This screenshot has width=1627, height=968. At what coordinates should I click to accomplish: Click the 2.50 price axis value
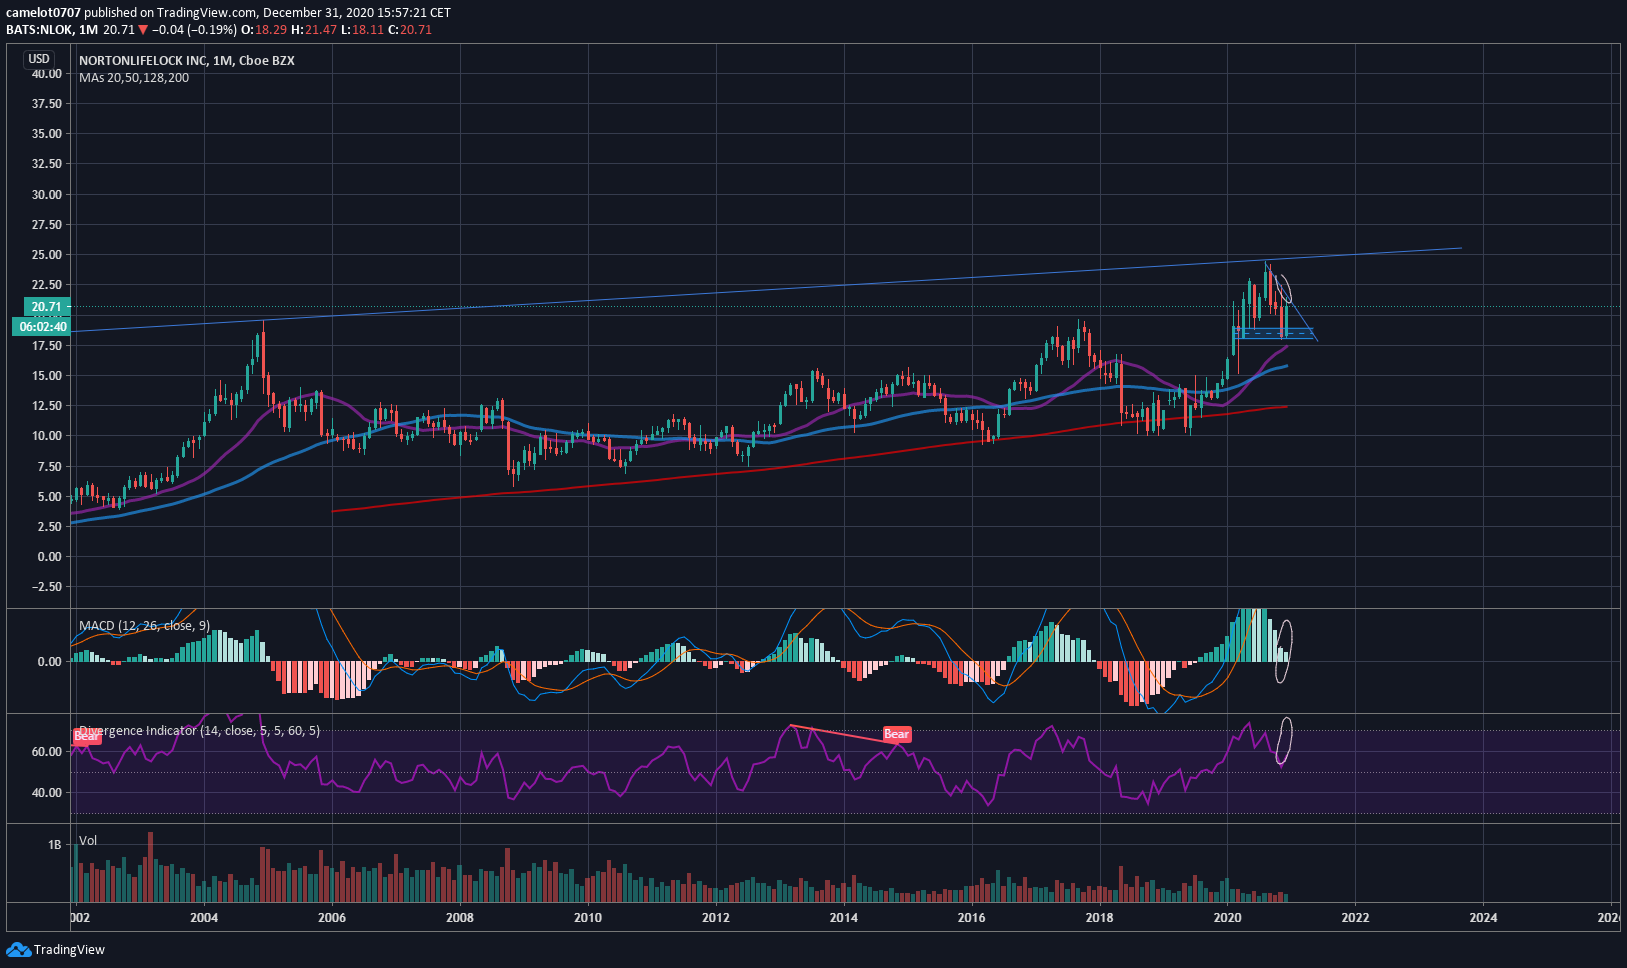coord(49,527)
